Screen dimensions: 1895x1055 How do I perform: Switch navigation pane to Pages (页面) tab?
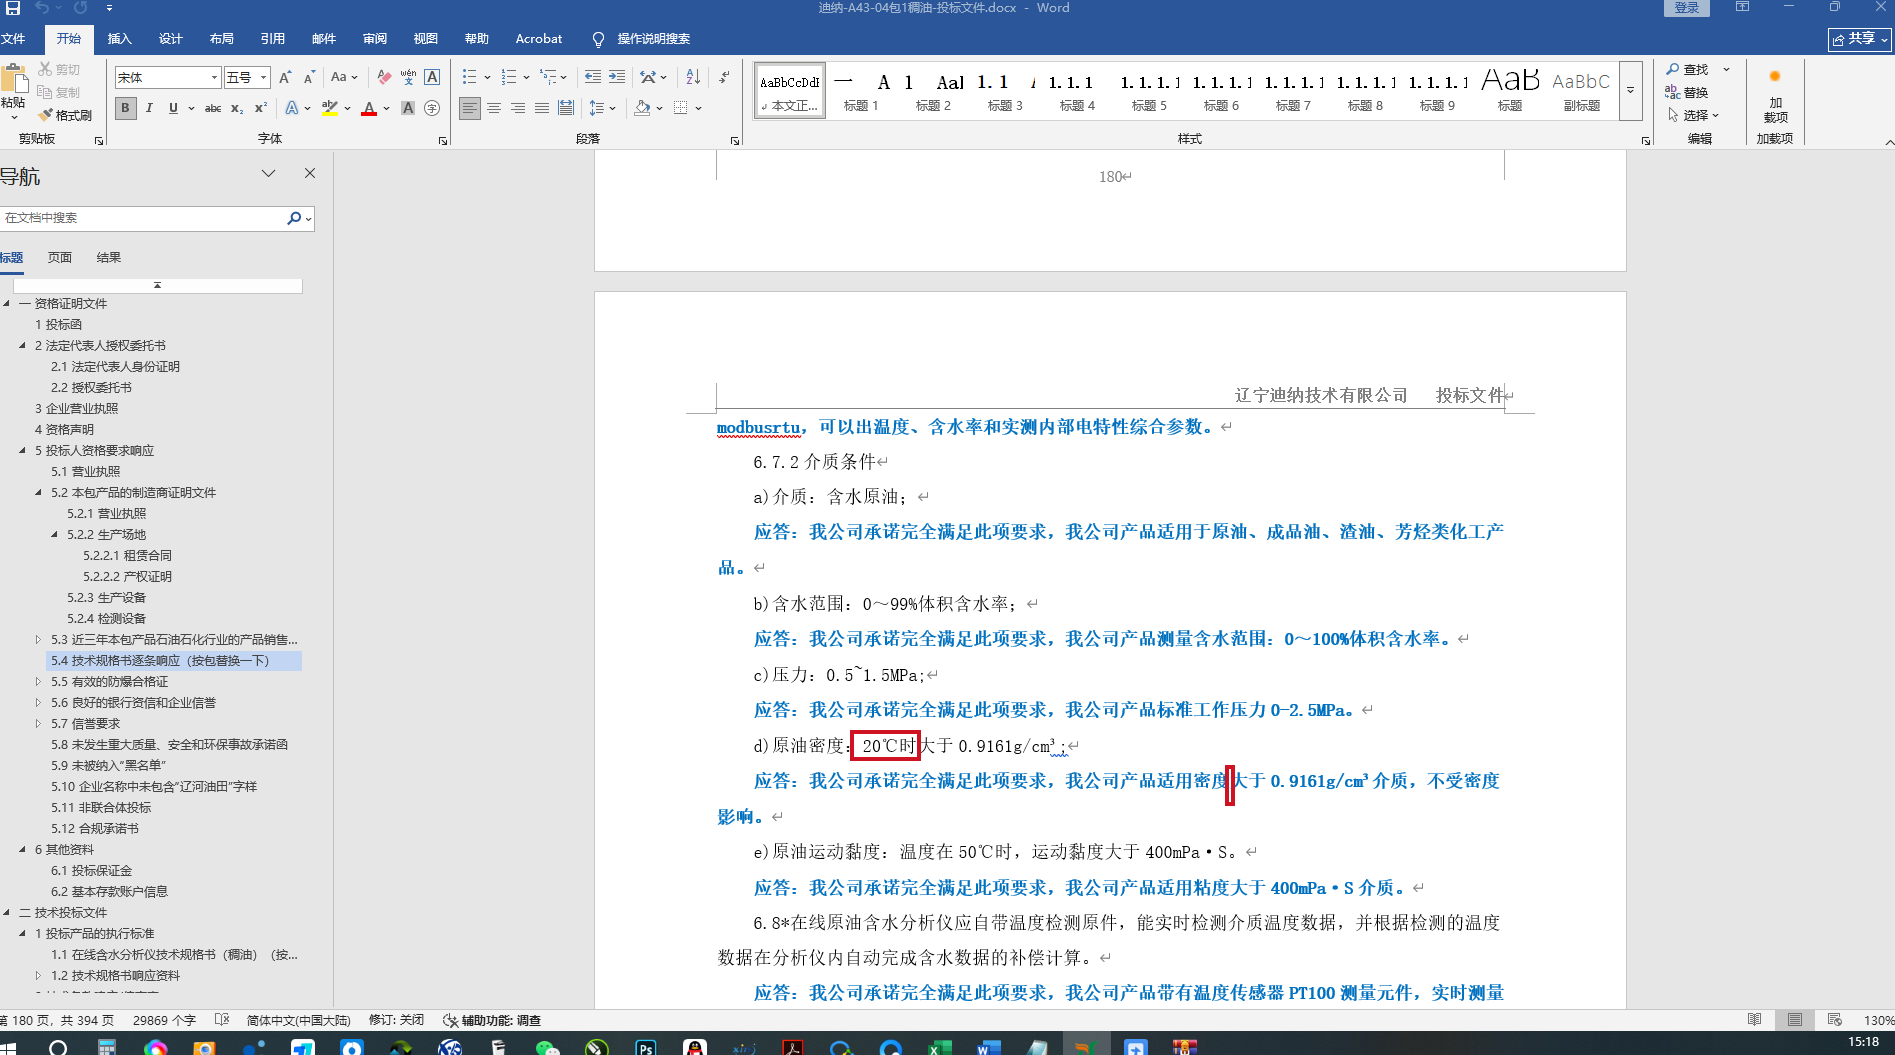60,258
